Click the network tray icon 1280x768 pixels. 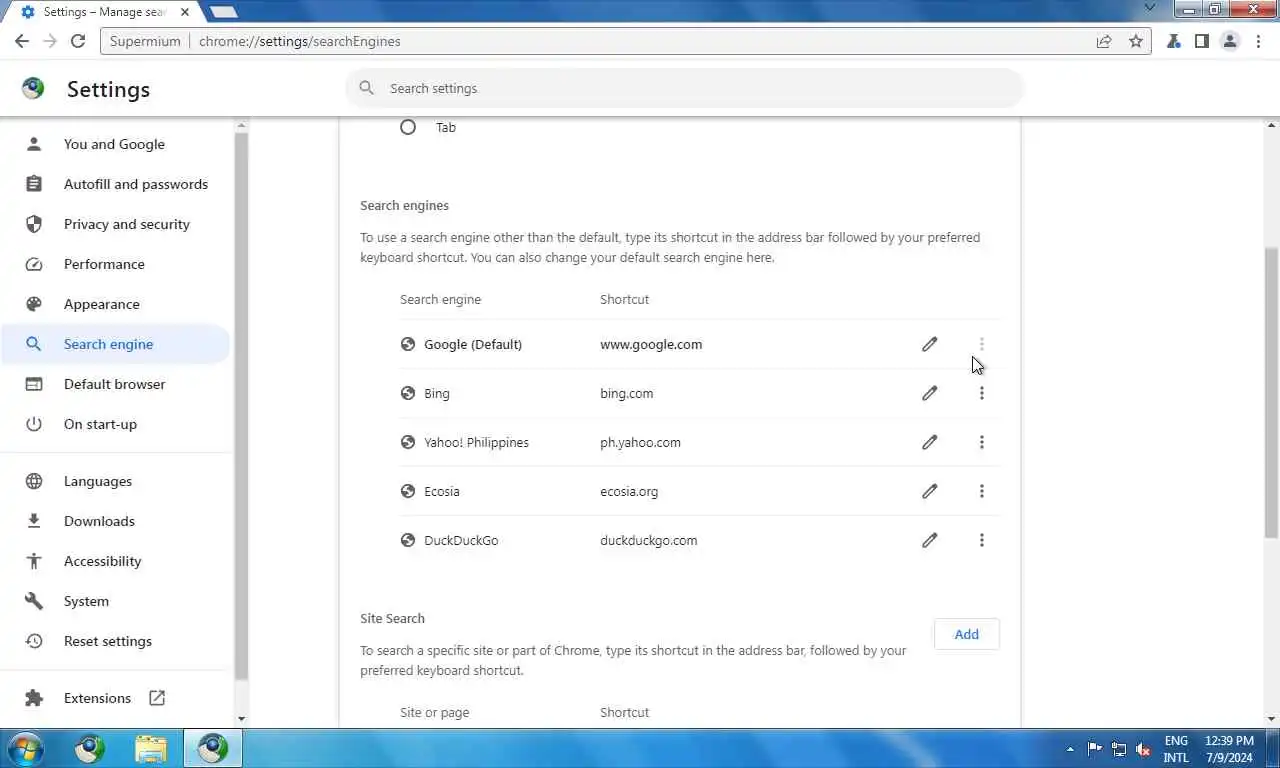click(x=1119, y=750)
